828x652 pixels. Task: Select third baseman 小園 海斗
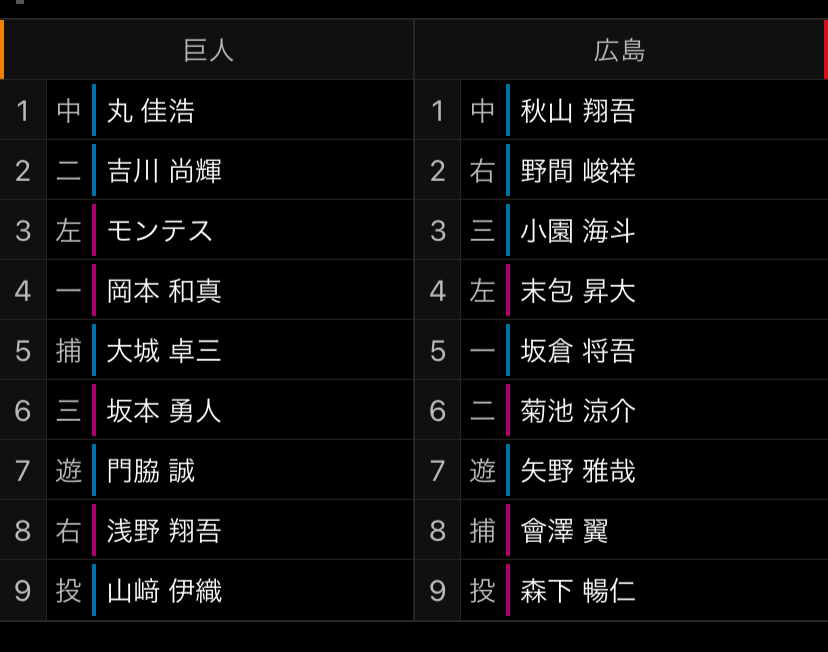click(x=578, y=231)
